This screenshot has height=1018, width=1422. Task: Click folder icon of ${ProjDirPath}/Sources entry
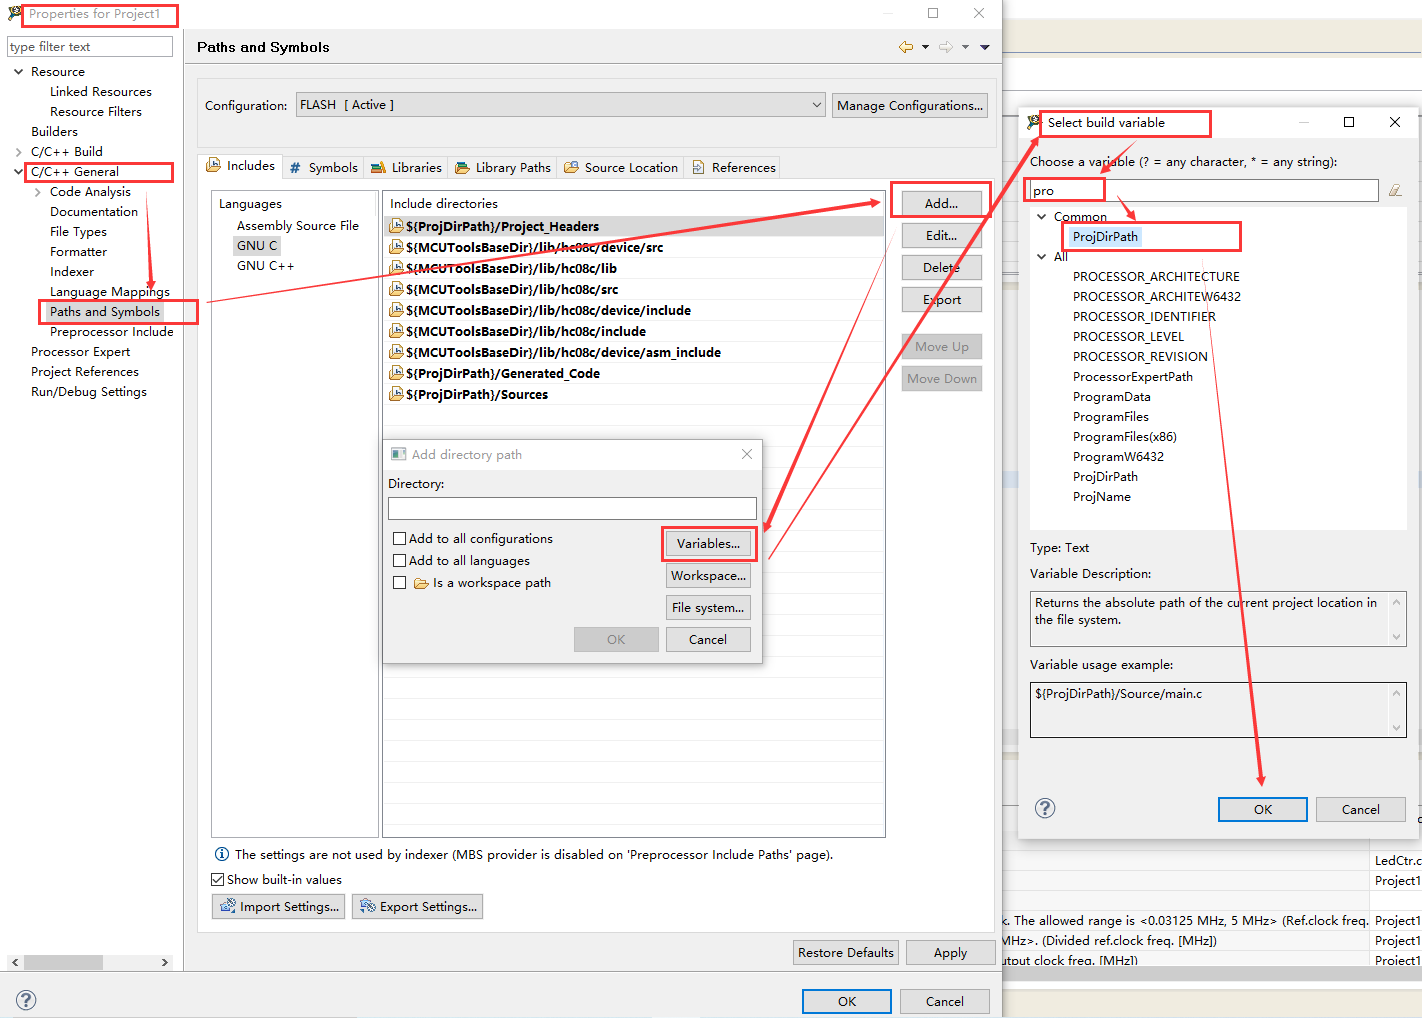(396, 394)
